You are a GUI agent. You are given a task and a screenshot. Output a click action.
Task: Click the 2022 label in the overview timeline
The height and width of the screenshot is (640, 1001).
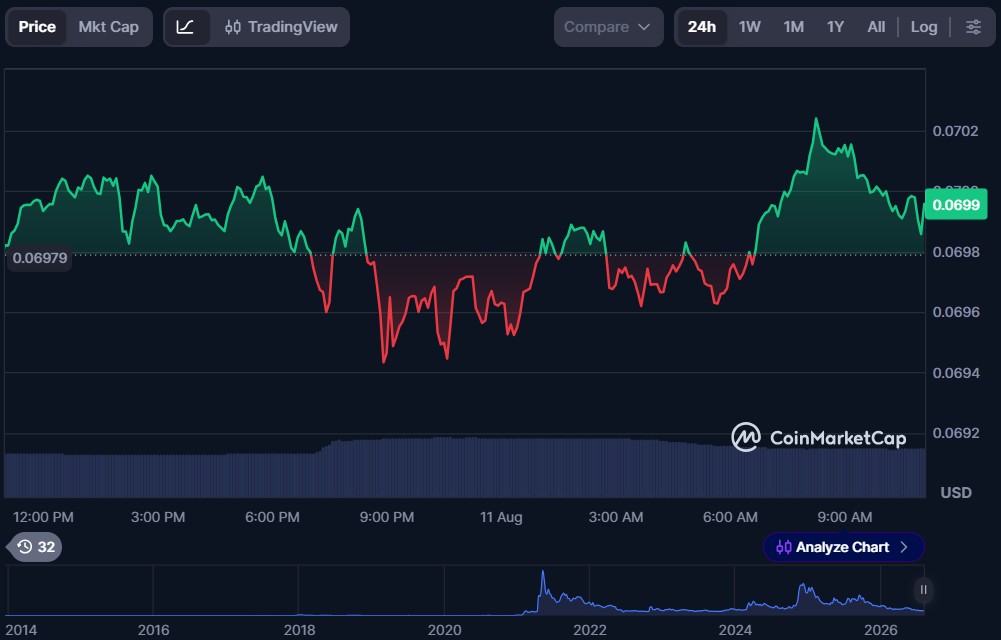[x=589, y=630]
